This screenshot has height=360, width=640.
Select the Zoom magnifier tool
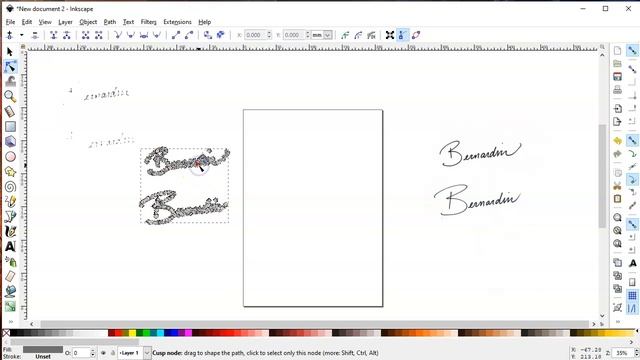[10, 96]
